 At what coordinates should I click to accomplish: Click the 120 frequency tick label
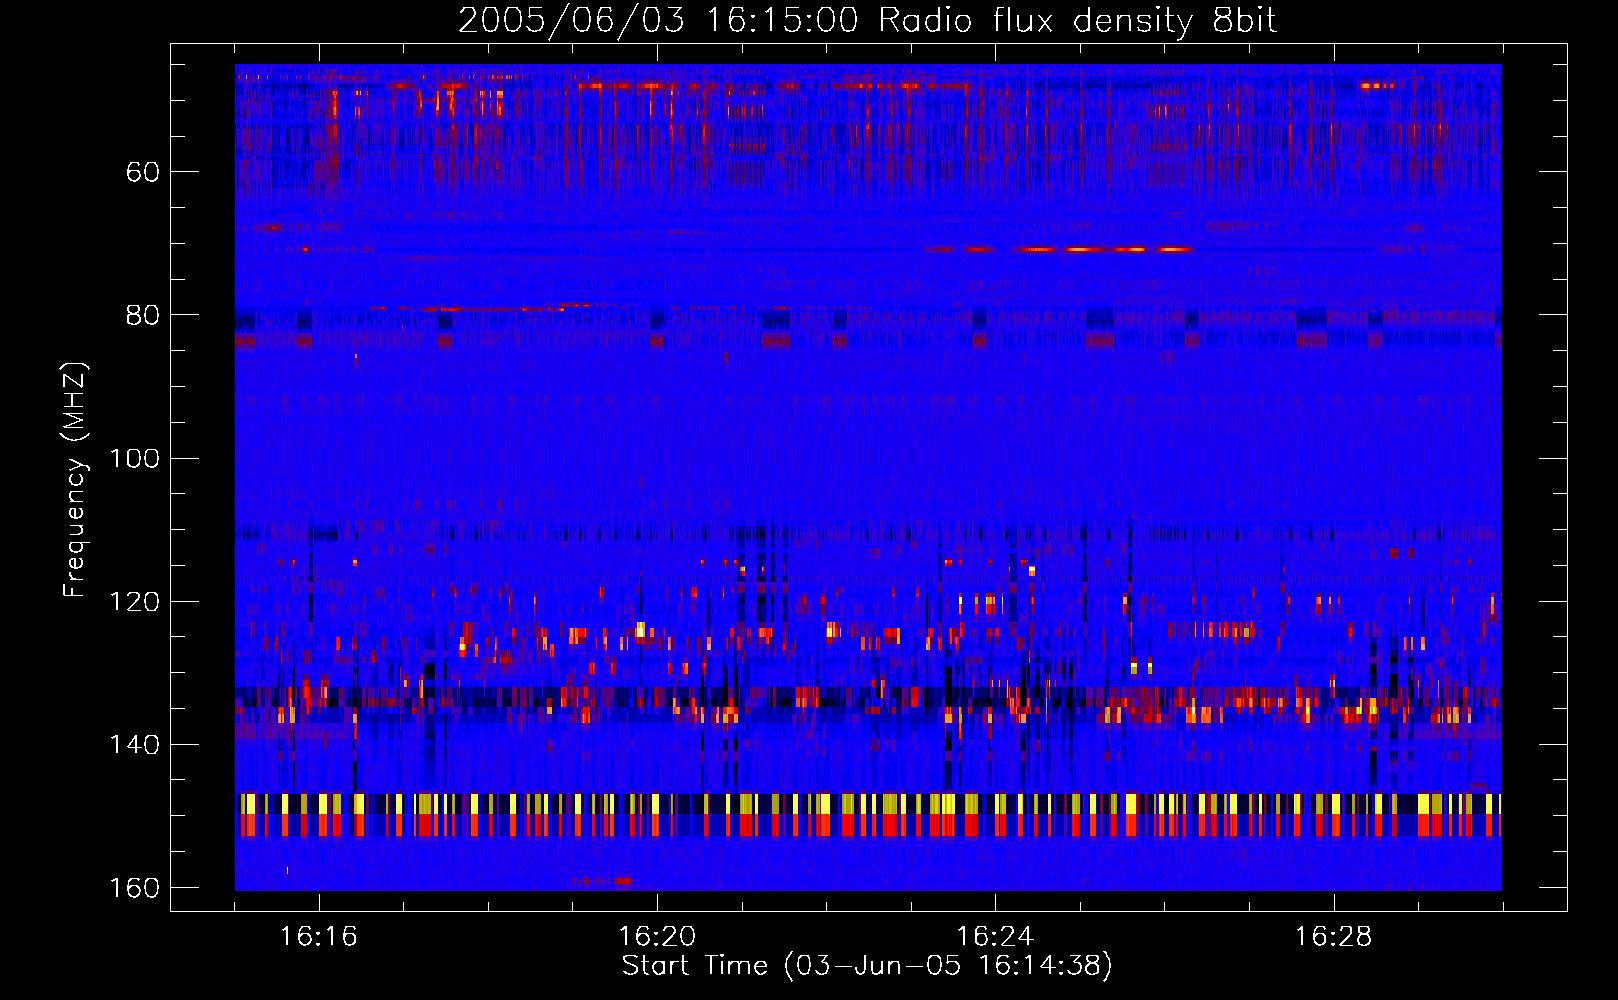pyautogui.click(x=134, y=601)
